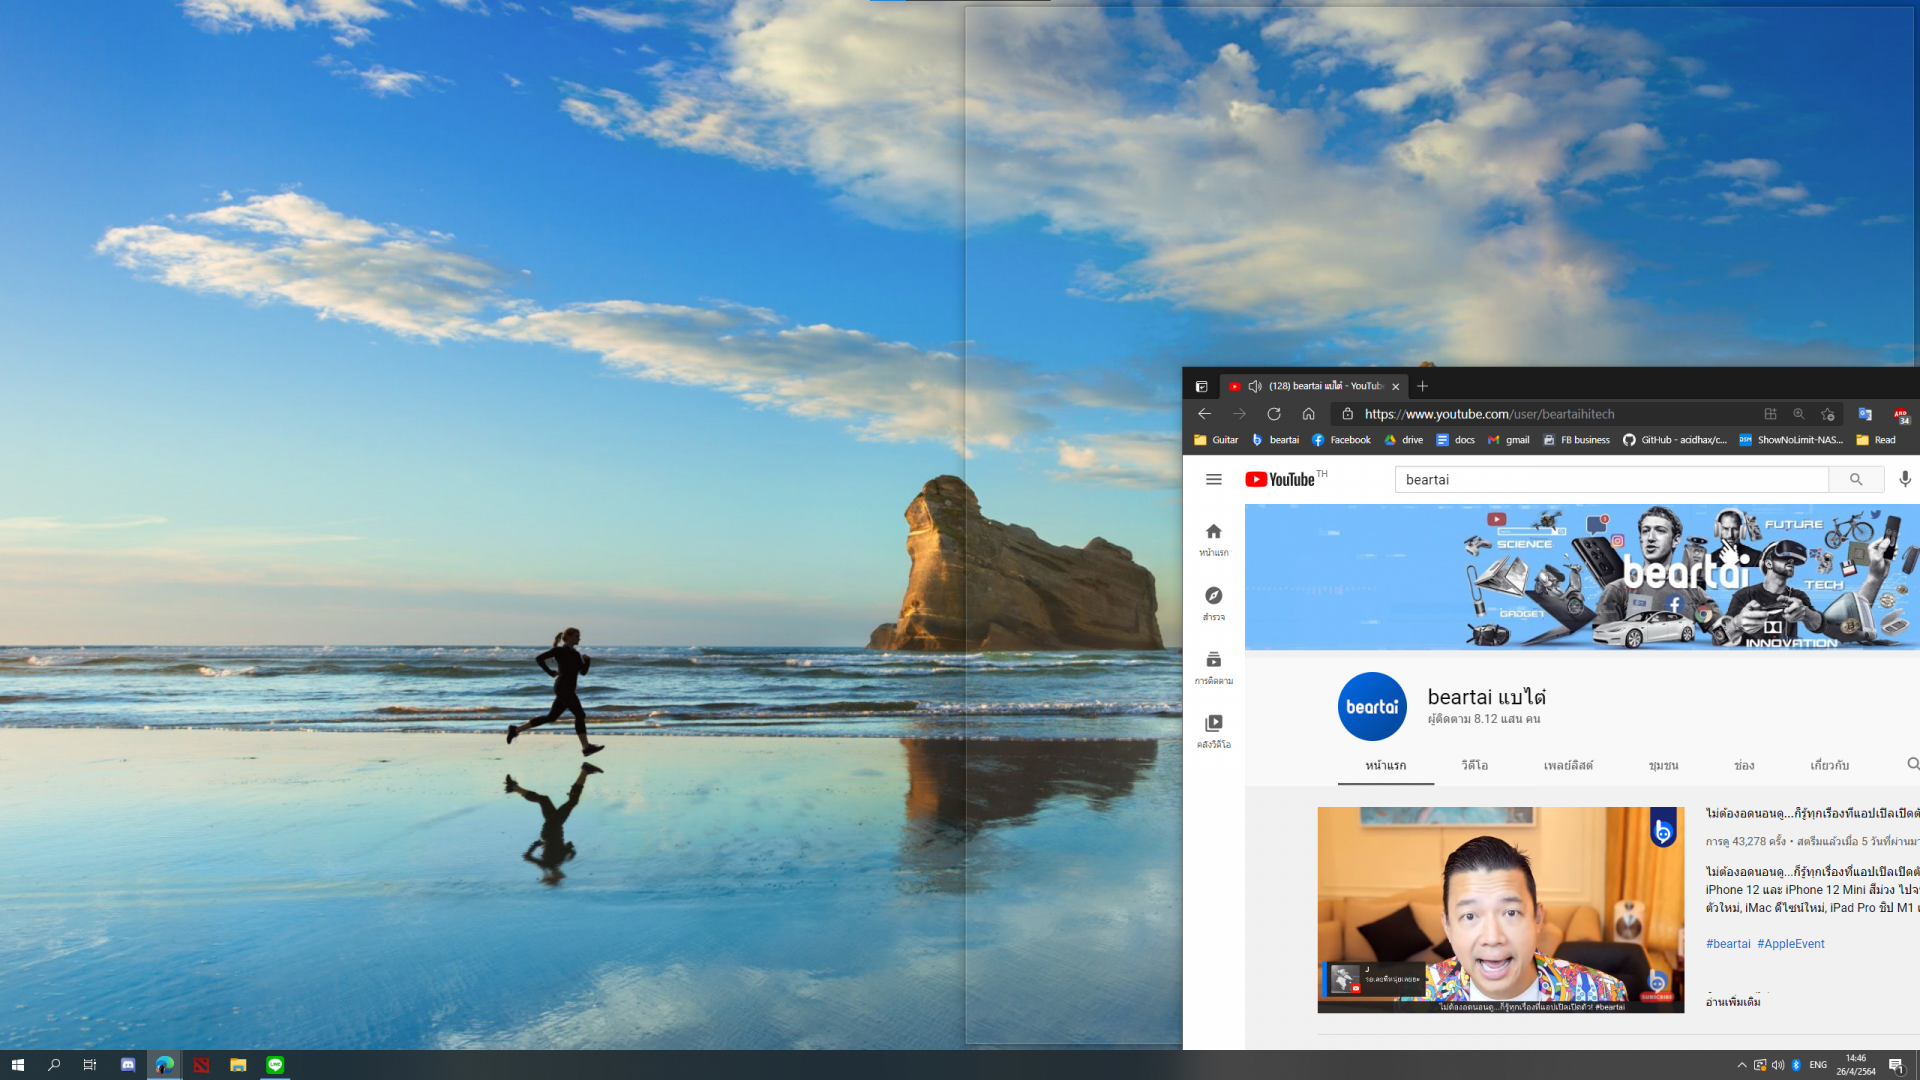Click the zoom magnifier in address bar

pos(1799,414)
